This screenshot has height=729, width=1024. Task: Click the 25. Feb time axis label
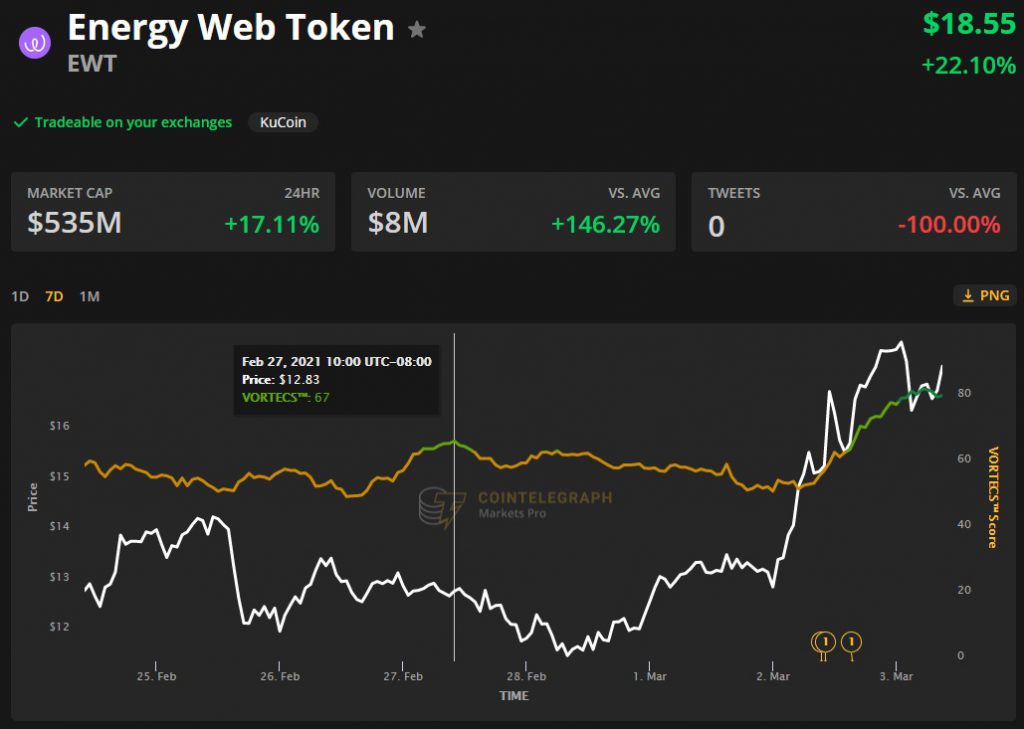click(156, 676)
